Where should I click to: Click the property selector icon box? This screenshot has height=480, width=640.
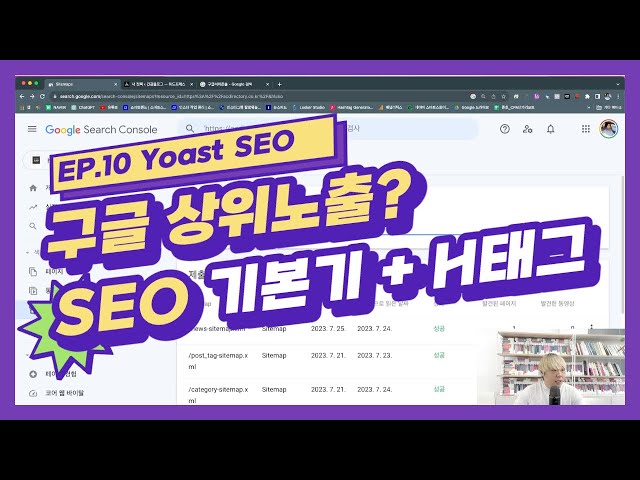click(36, 160)
